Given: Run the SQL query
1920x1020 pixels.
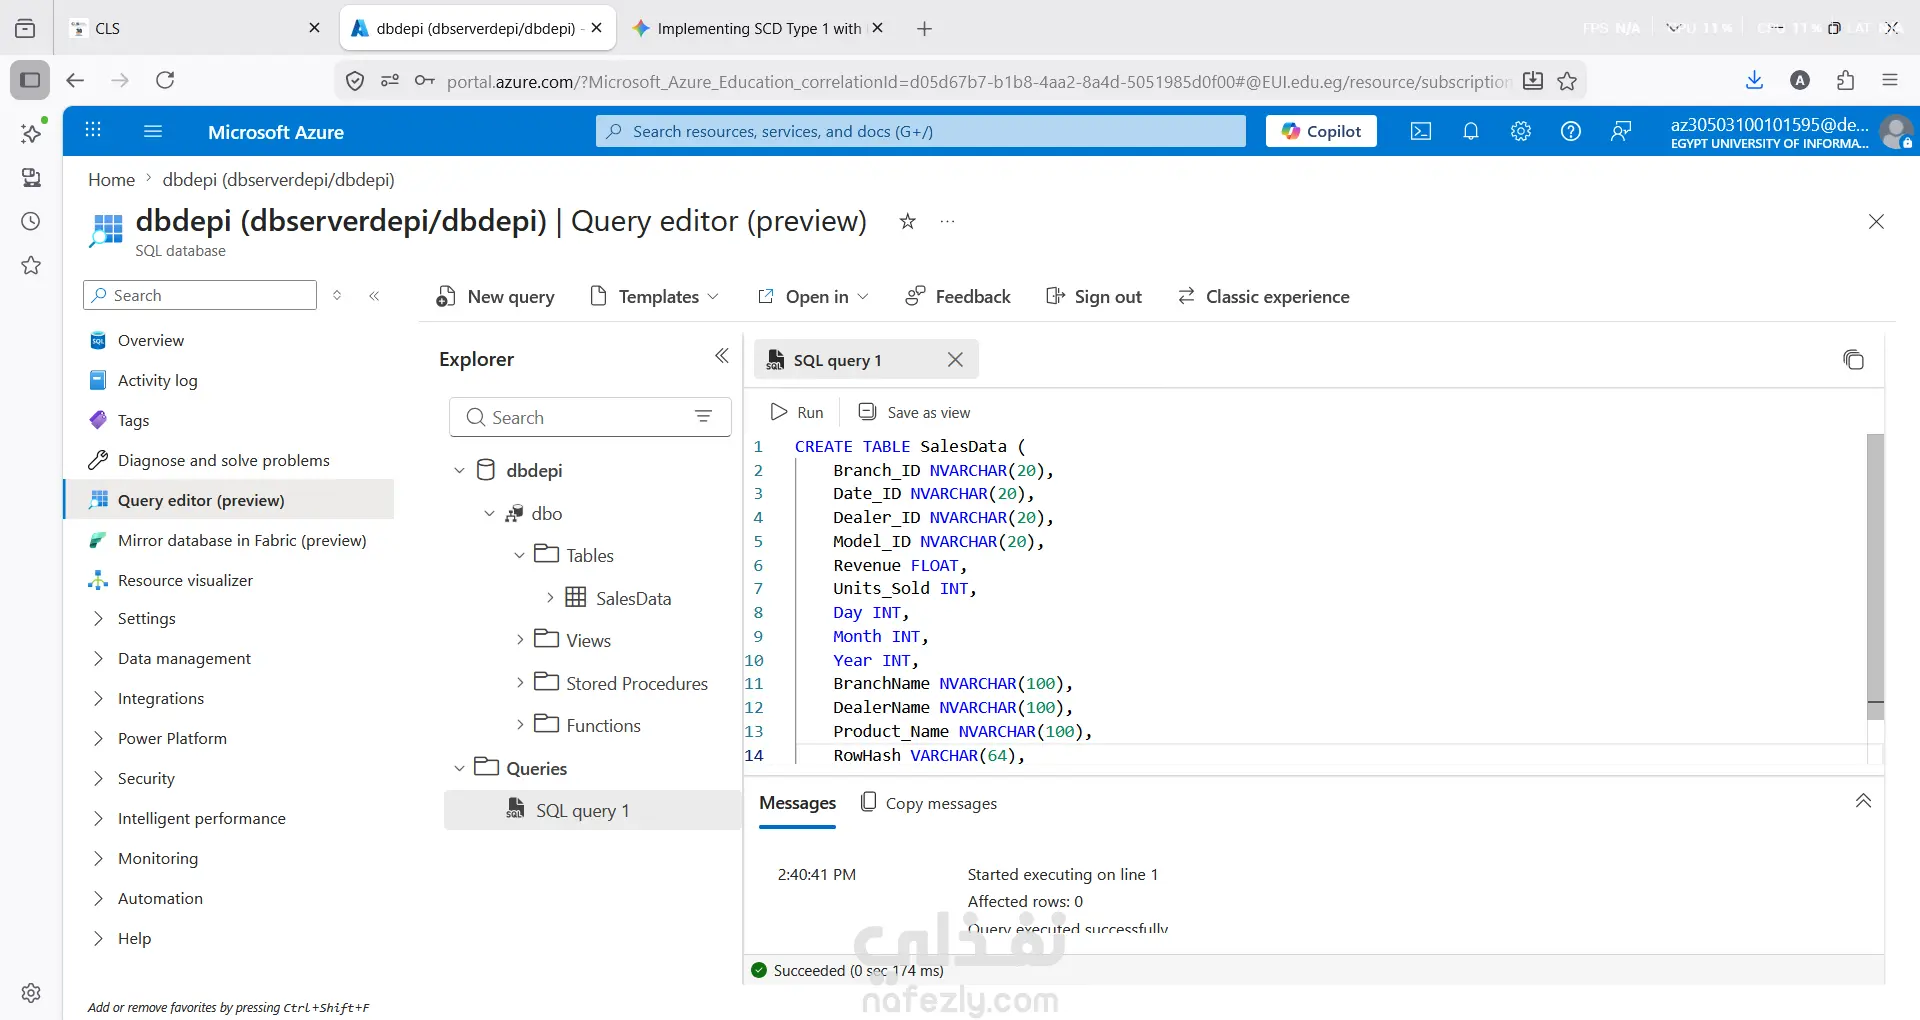Looking at the screenshot, I should pos(797,412).
